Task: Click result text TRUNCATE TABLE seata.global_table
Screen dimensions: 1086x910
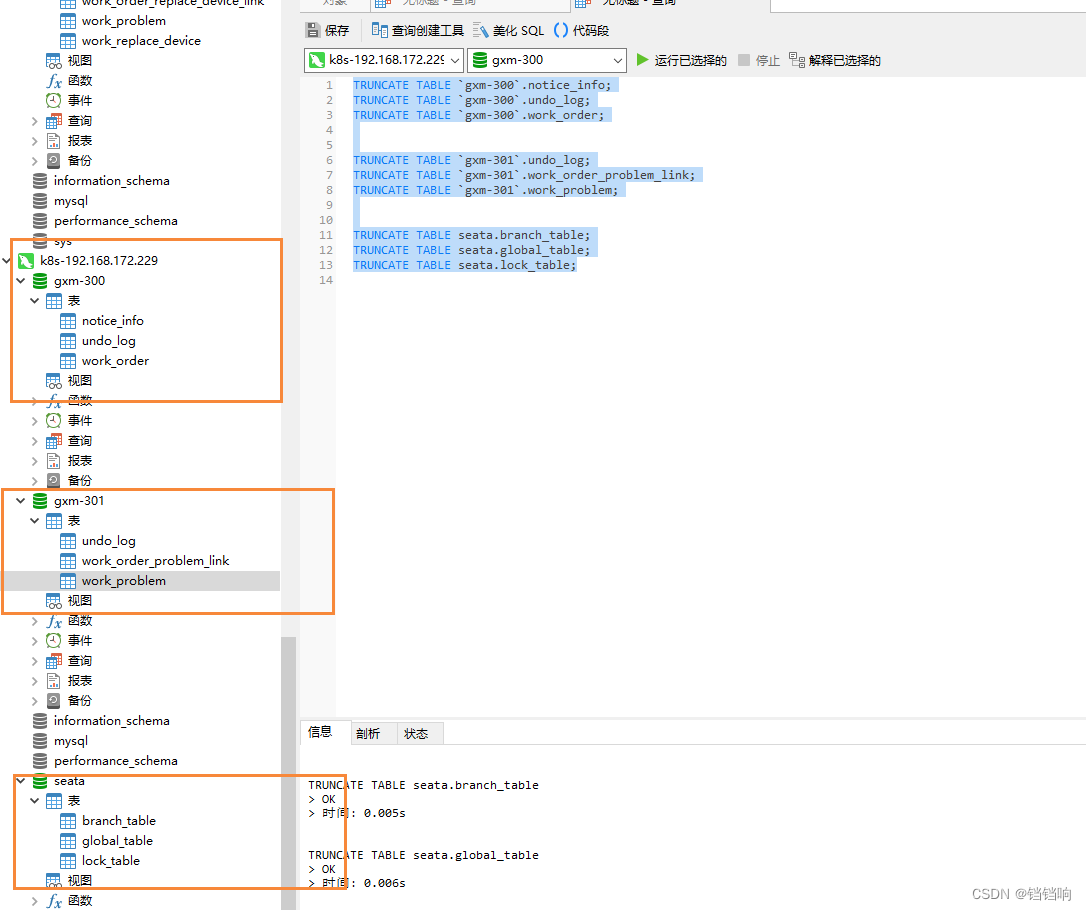Action: click(423, 855)
